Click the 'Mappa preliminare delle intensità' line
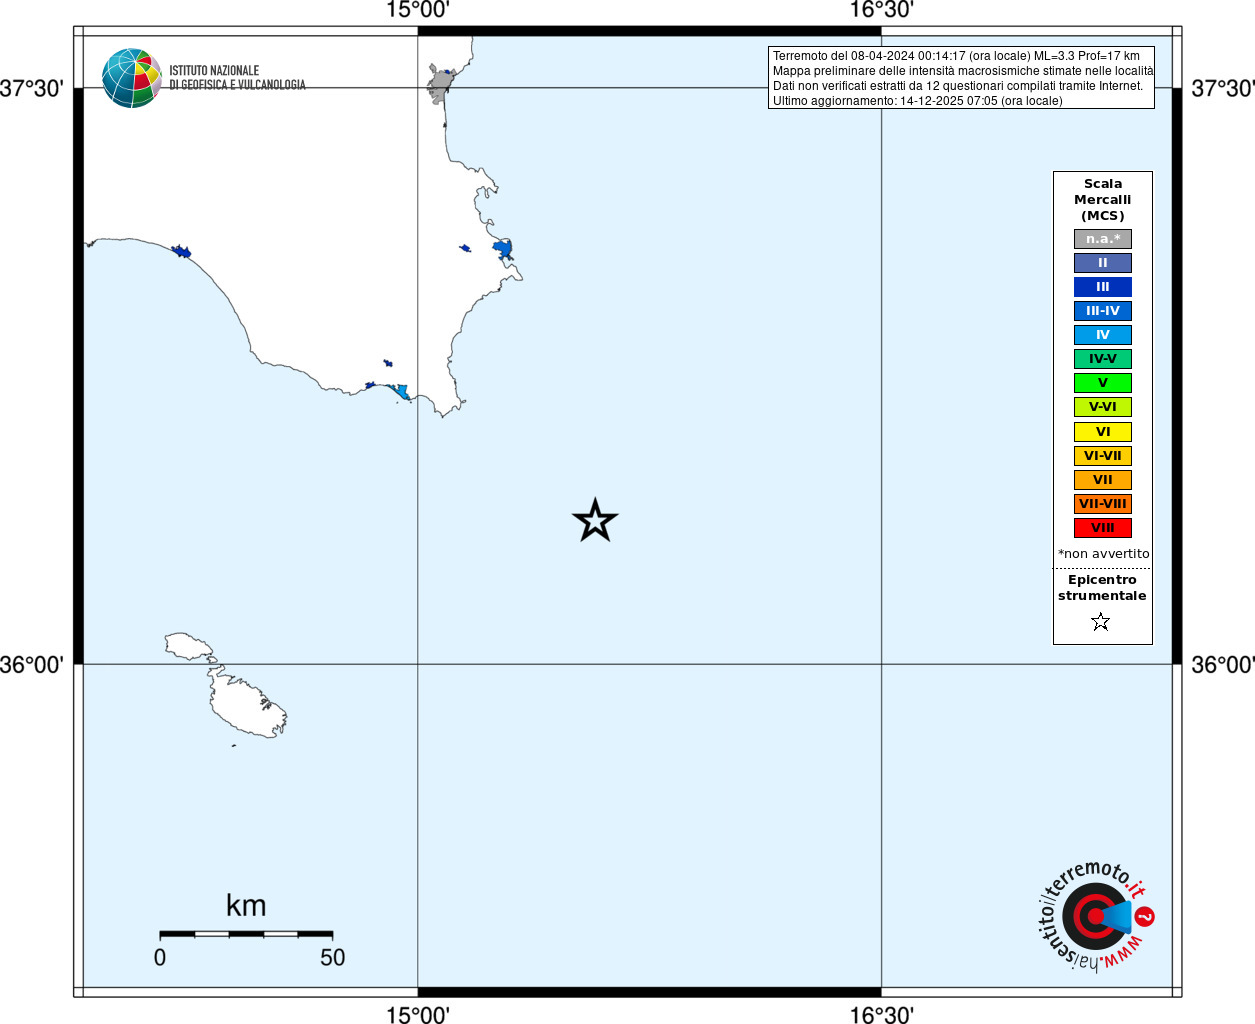The width and height of the screenshot is (1255, 1024). tap(963, 71)
